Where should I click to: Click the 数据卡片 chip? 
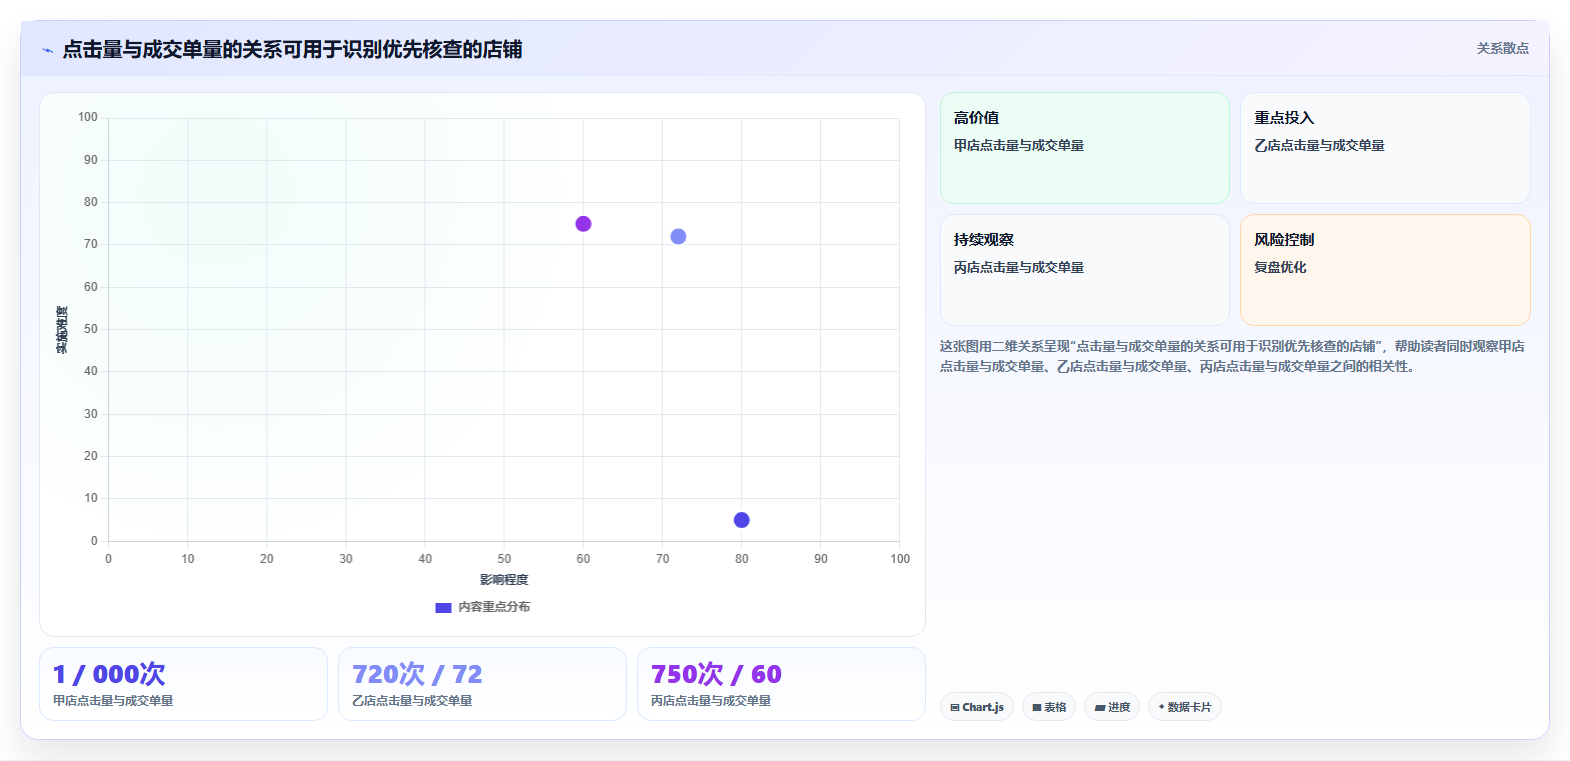(x=1185, y=707)
